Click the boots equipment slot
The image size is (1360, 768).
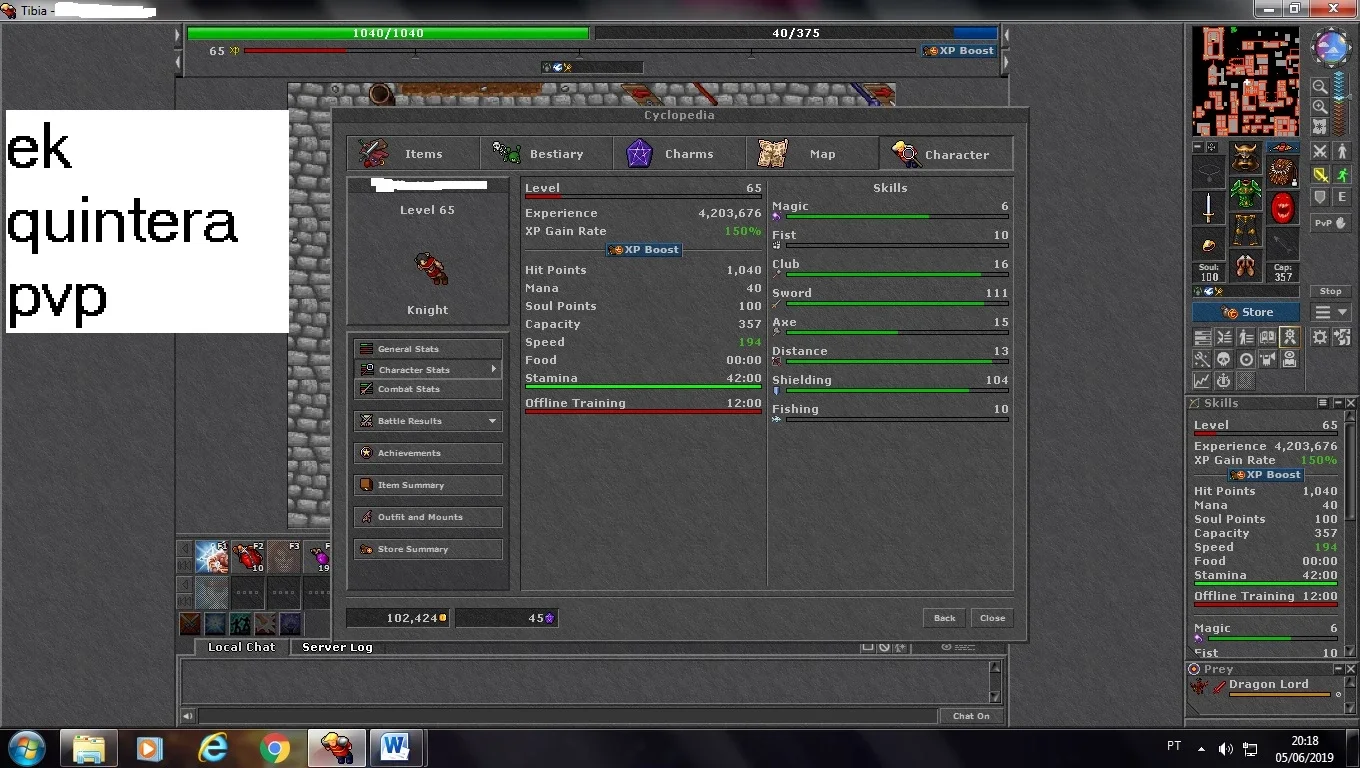(1245, 266)
